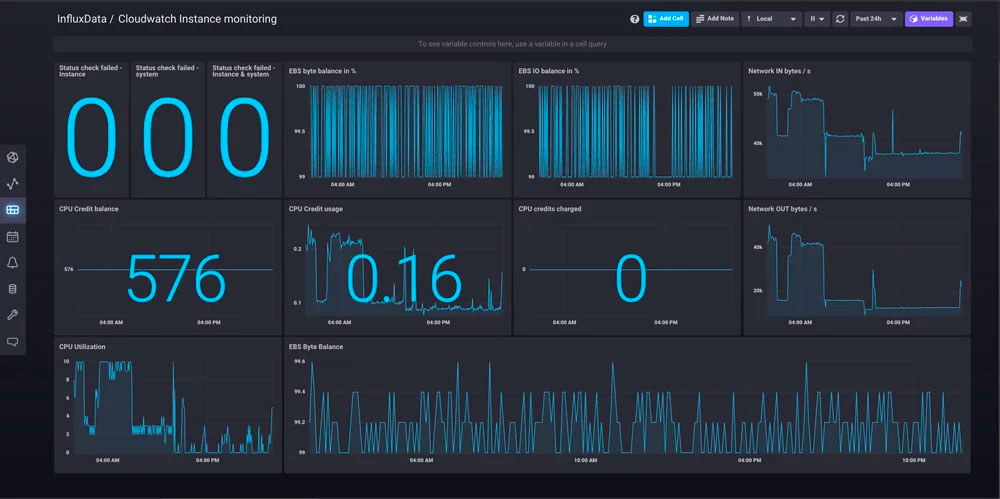Click the InfluxData breadcrumb text
The height and width of the screenshot is (499, 1000).
82,19
